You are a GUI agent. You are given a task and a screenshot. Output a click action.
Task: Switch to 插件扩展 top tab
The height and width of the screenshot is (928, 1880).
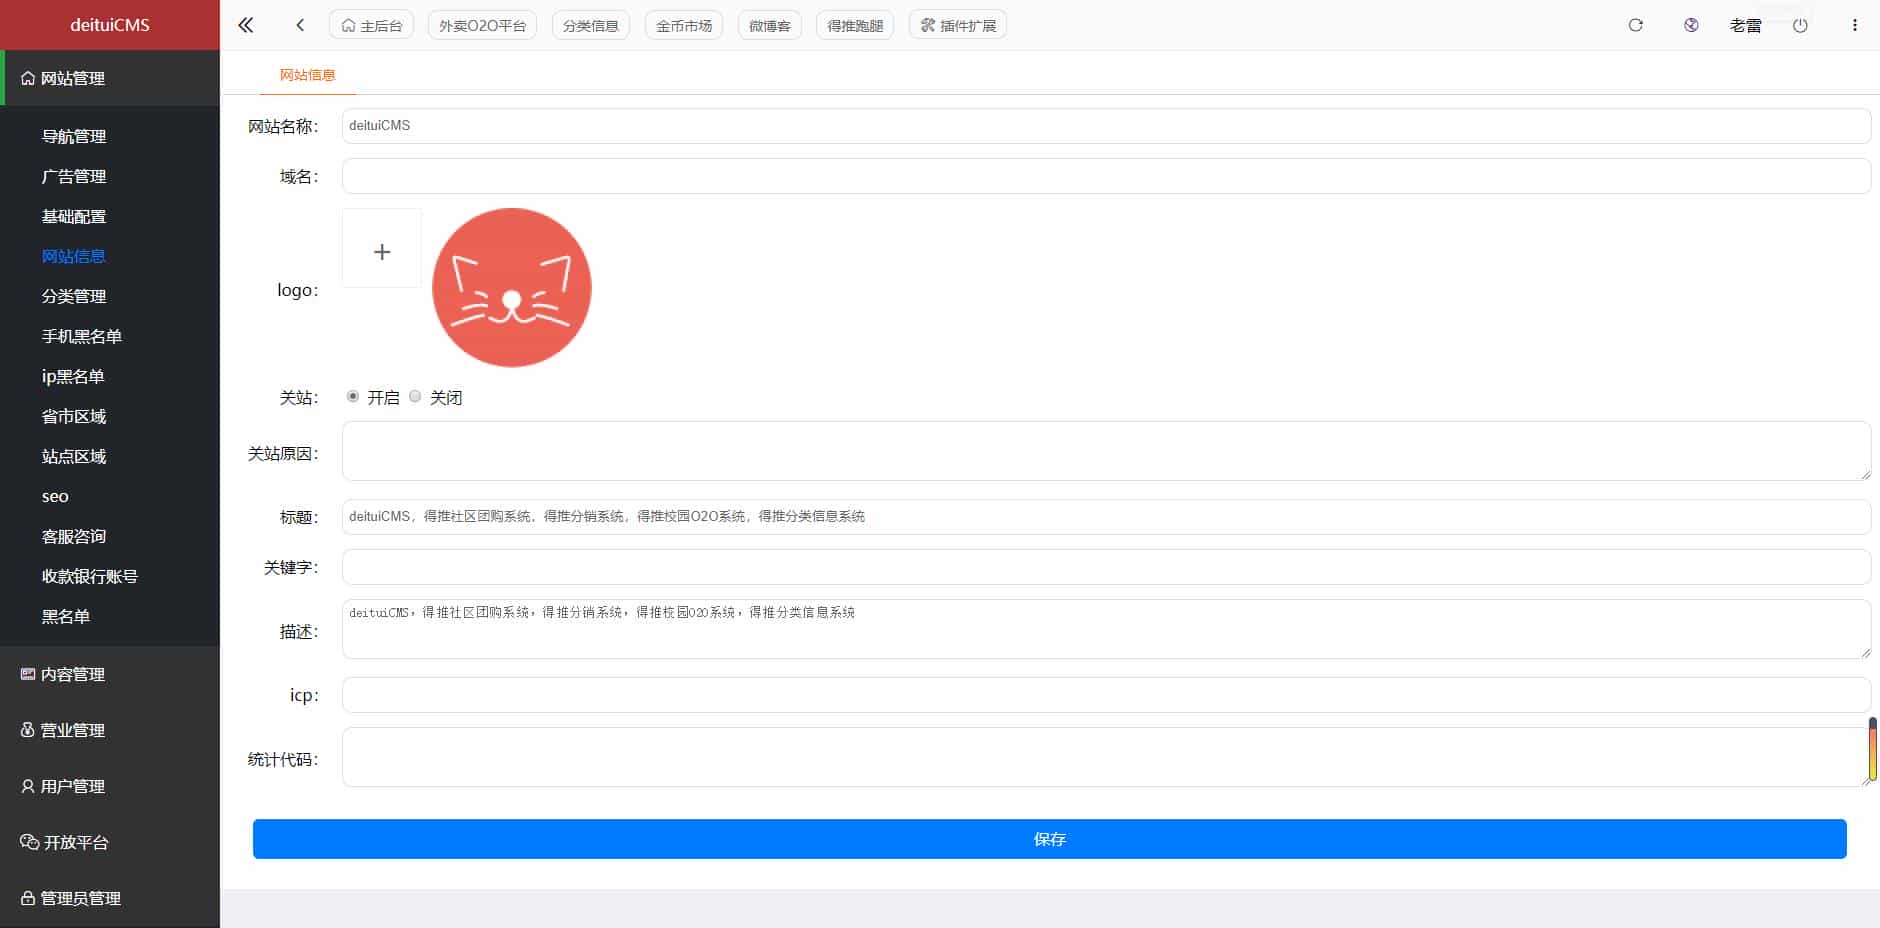click(958, 25)
